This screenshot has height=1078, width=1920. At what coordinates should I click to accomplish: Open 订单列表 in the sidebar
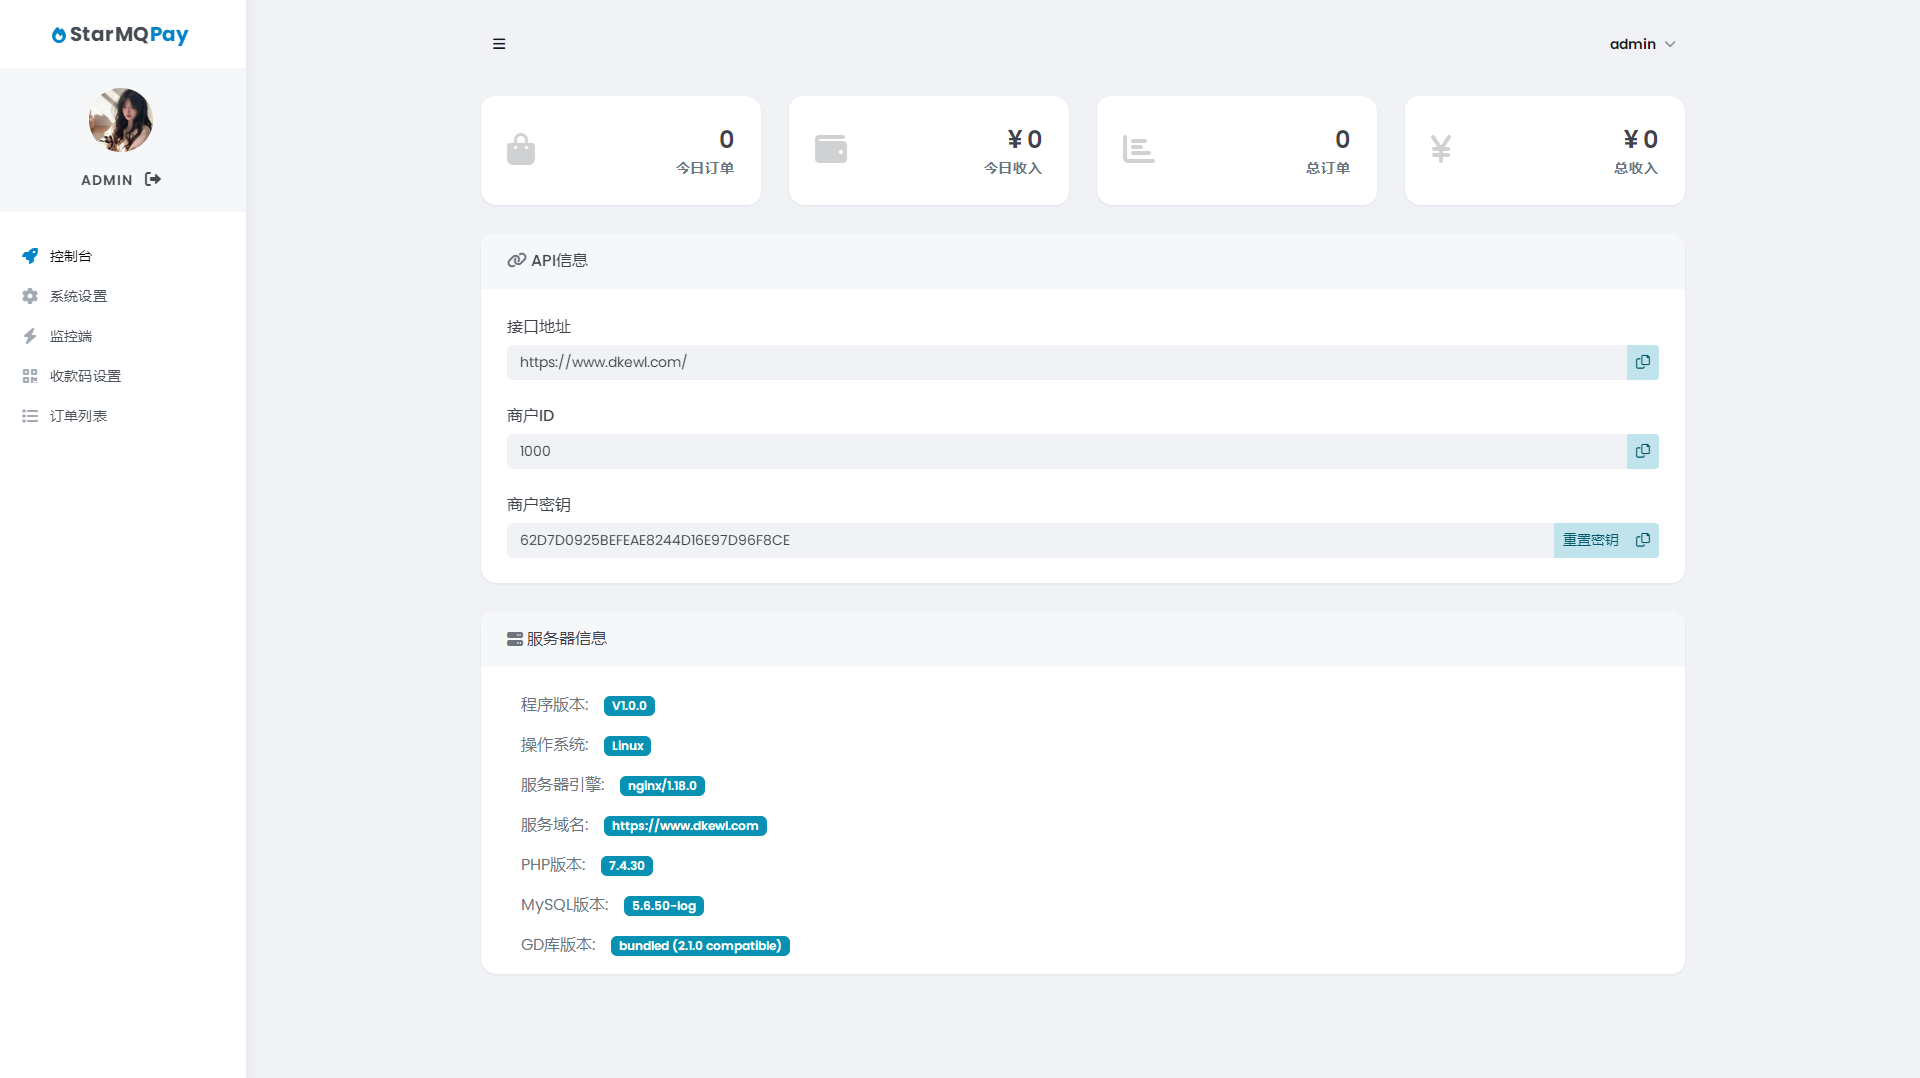(x=78, y=416)
